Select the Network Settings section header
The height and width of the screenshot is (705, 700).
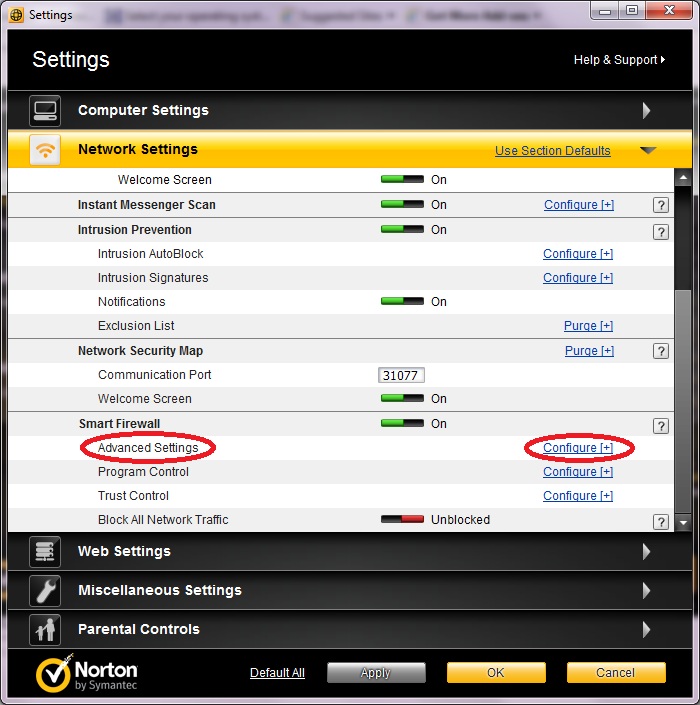click(x=350, y=150)
